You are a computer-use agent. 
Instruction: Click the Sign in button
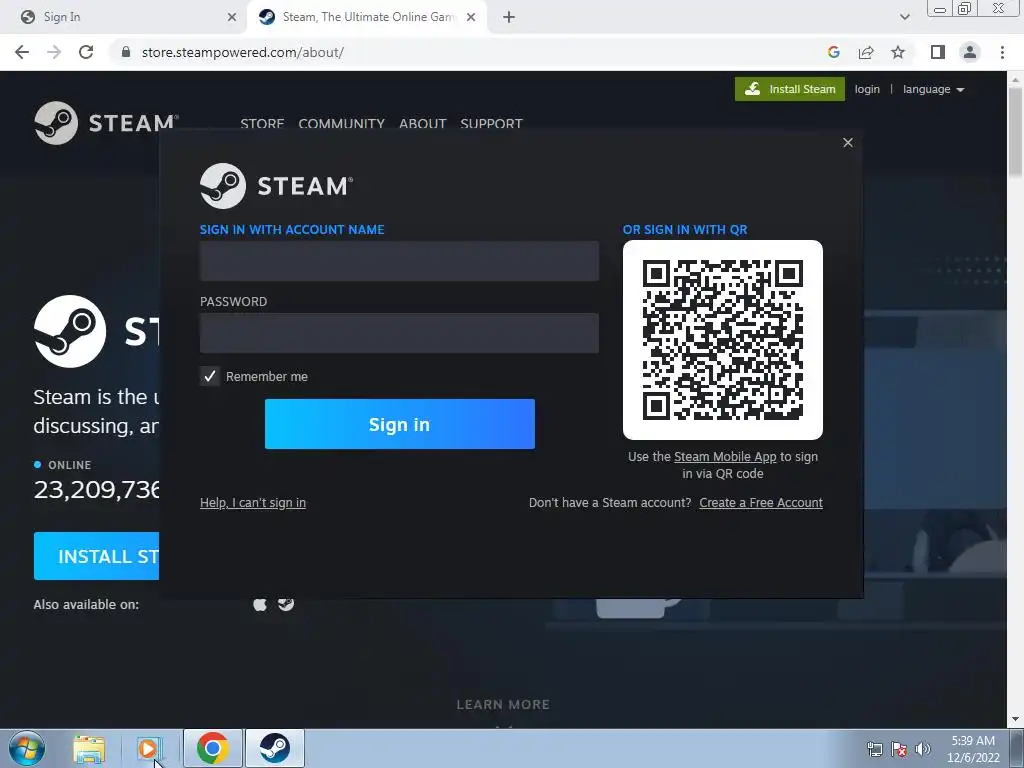pos(400,424)
